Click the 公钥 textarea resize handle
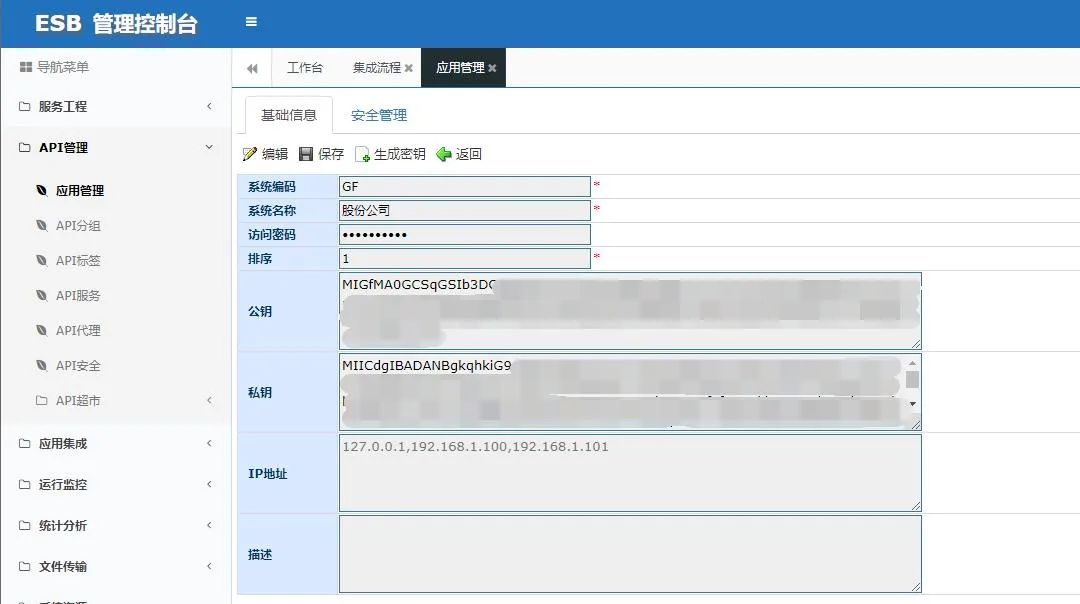Image resolution: width=1080 pixels, height=604 pixels. [x=916, y=344]
